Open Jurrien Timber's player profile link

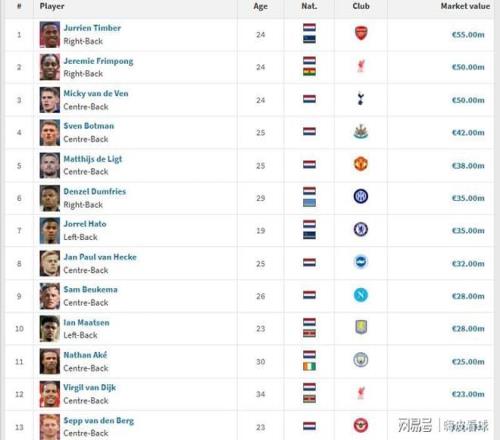[92, 28]
